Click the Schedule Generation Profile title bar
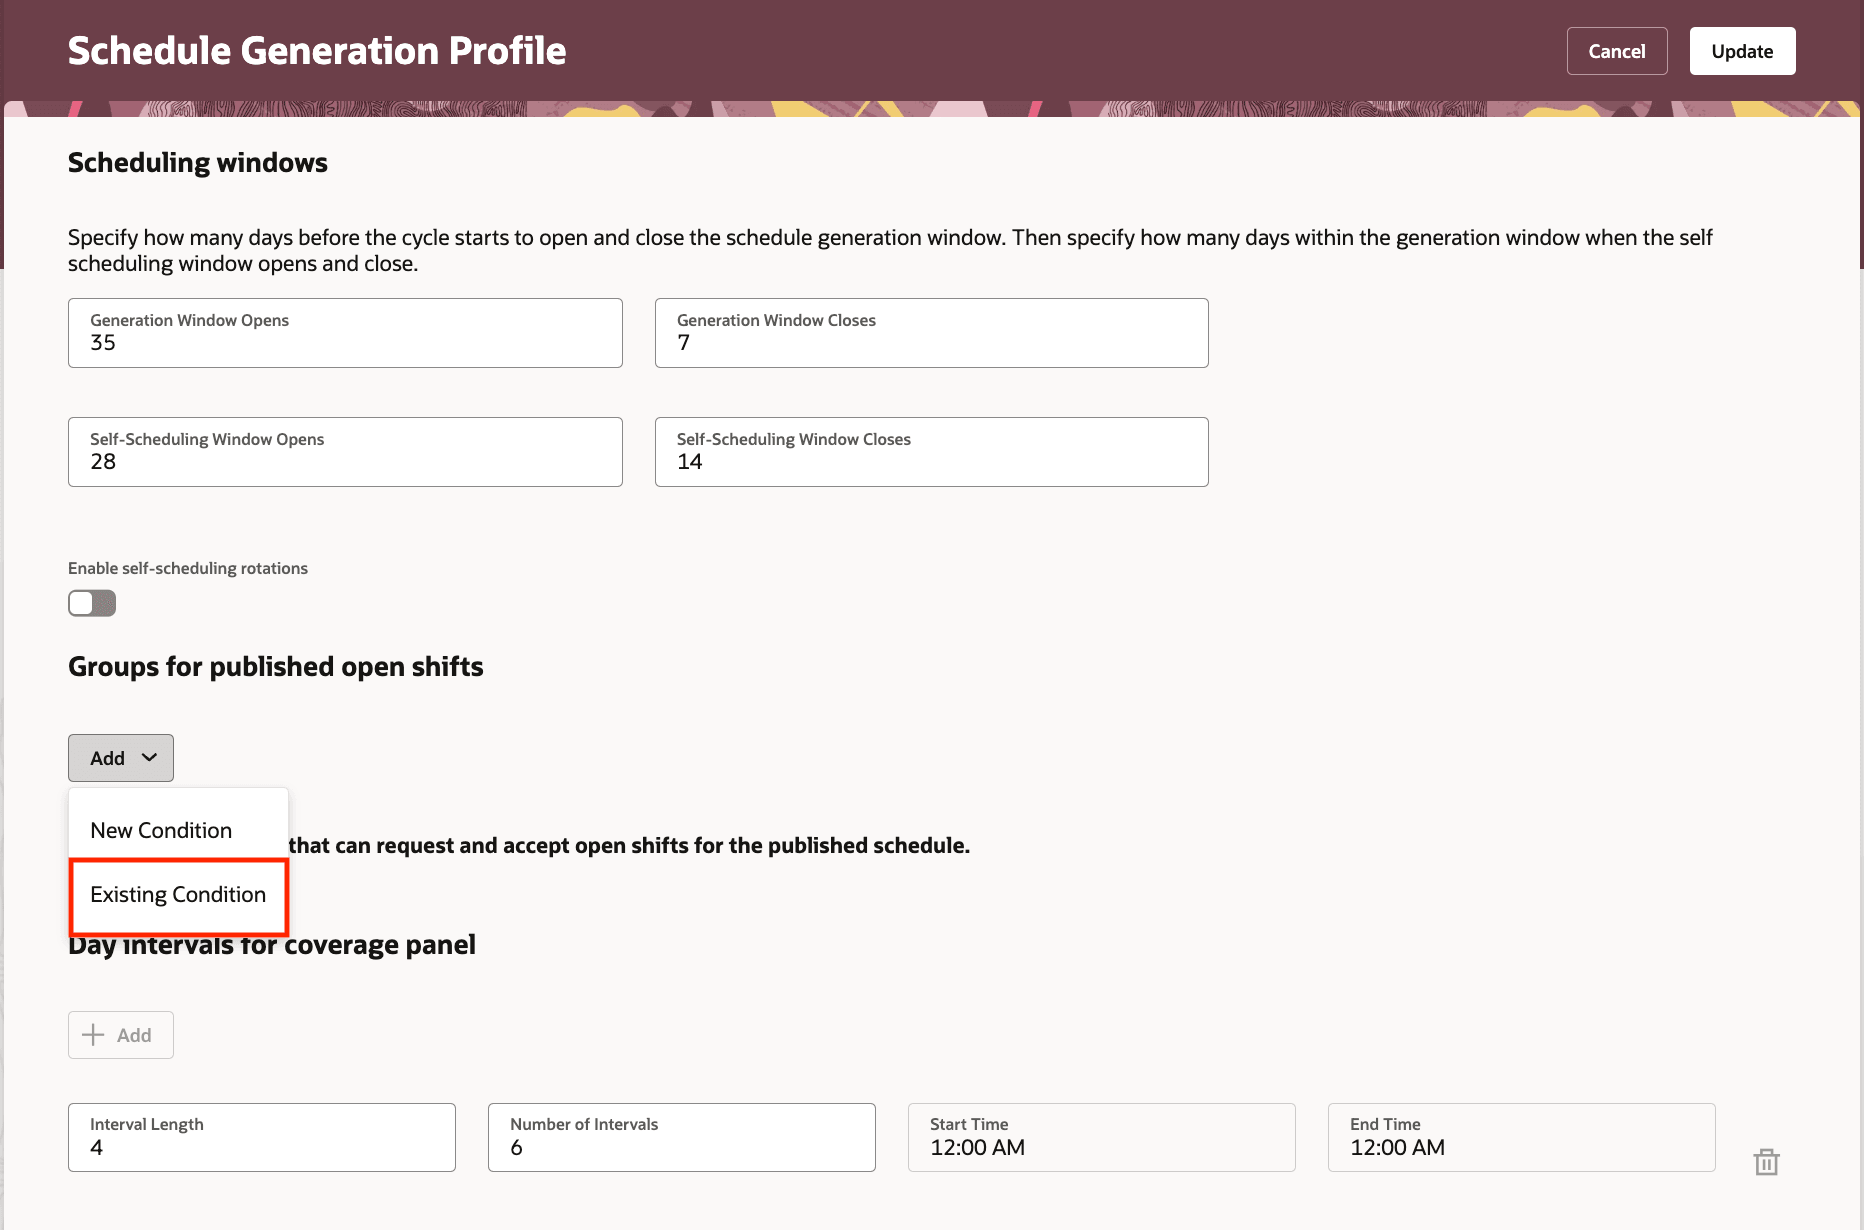The height and width of the screenshot is (1230, 1864). (317, 50)
